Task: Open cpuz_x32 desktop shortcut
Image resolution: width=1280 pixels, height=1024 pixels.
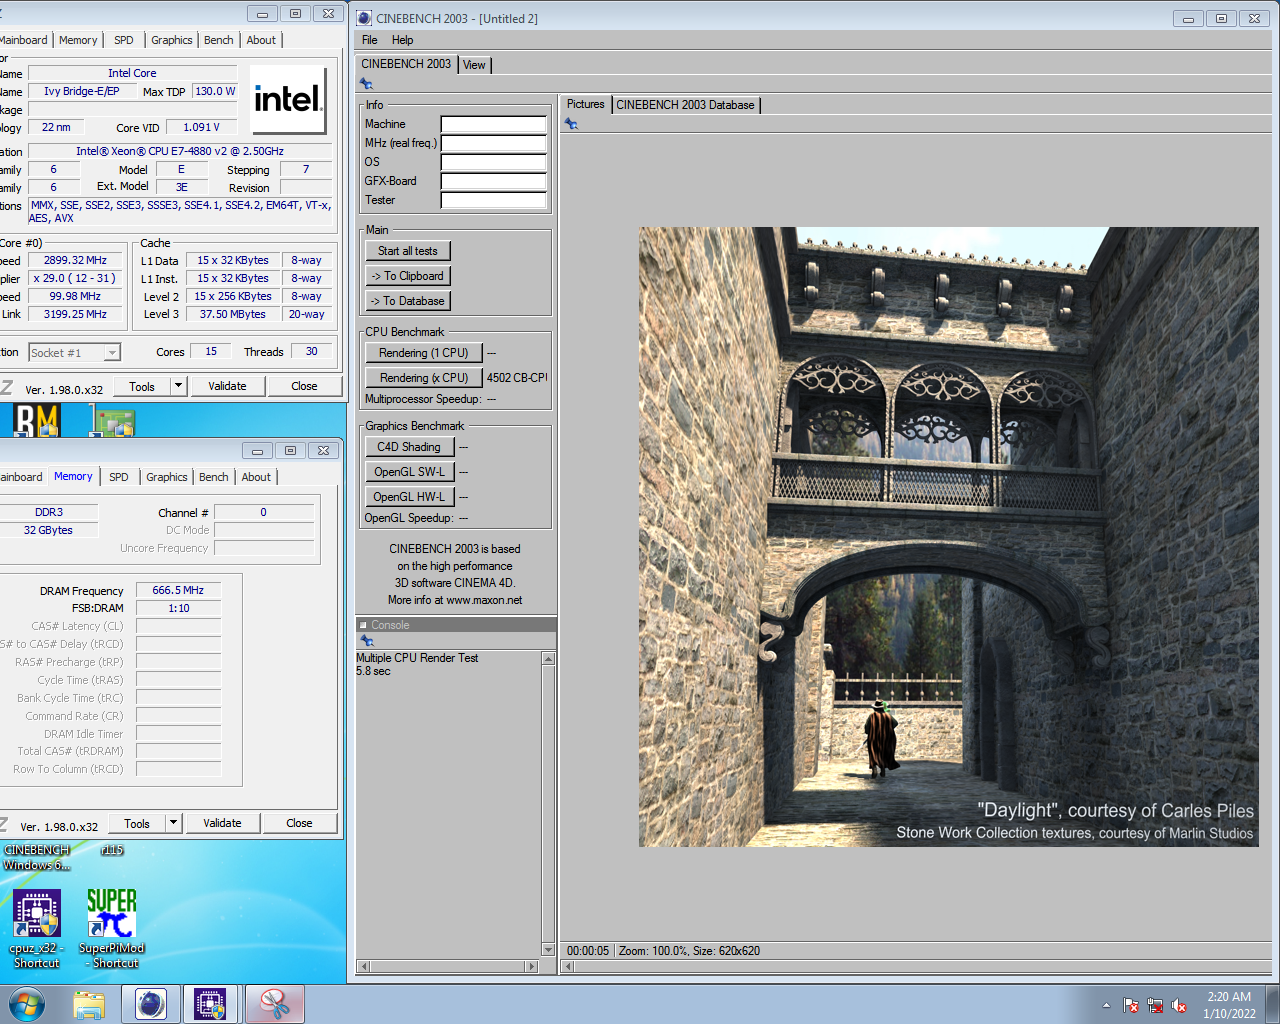Action: point(36,929)
